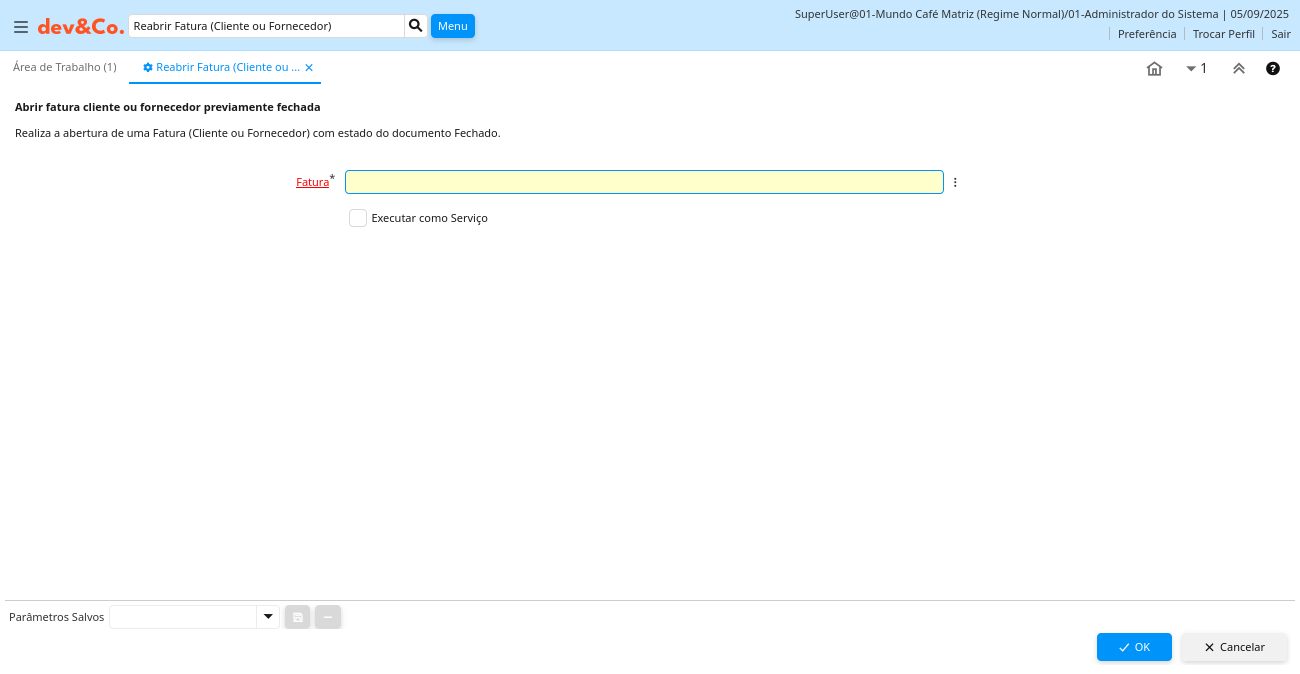
Task: Go to home via house icon
Action: coord(1154,69)
